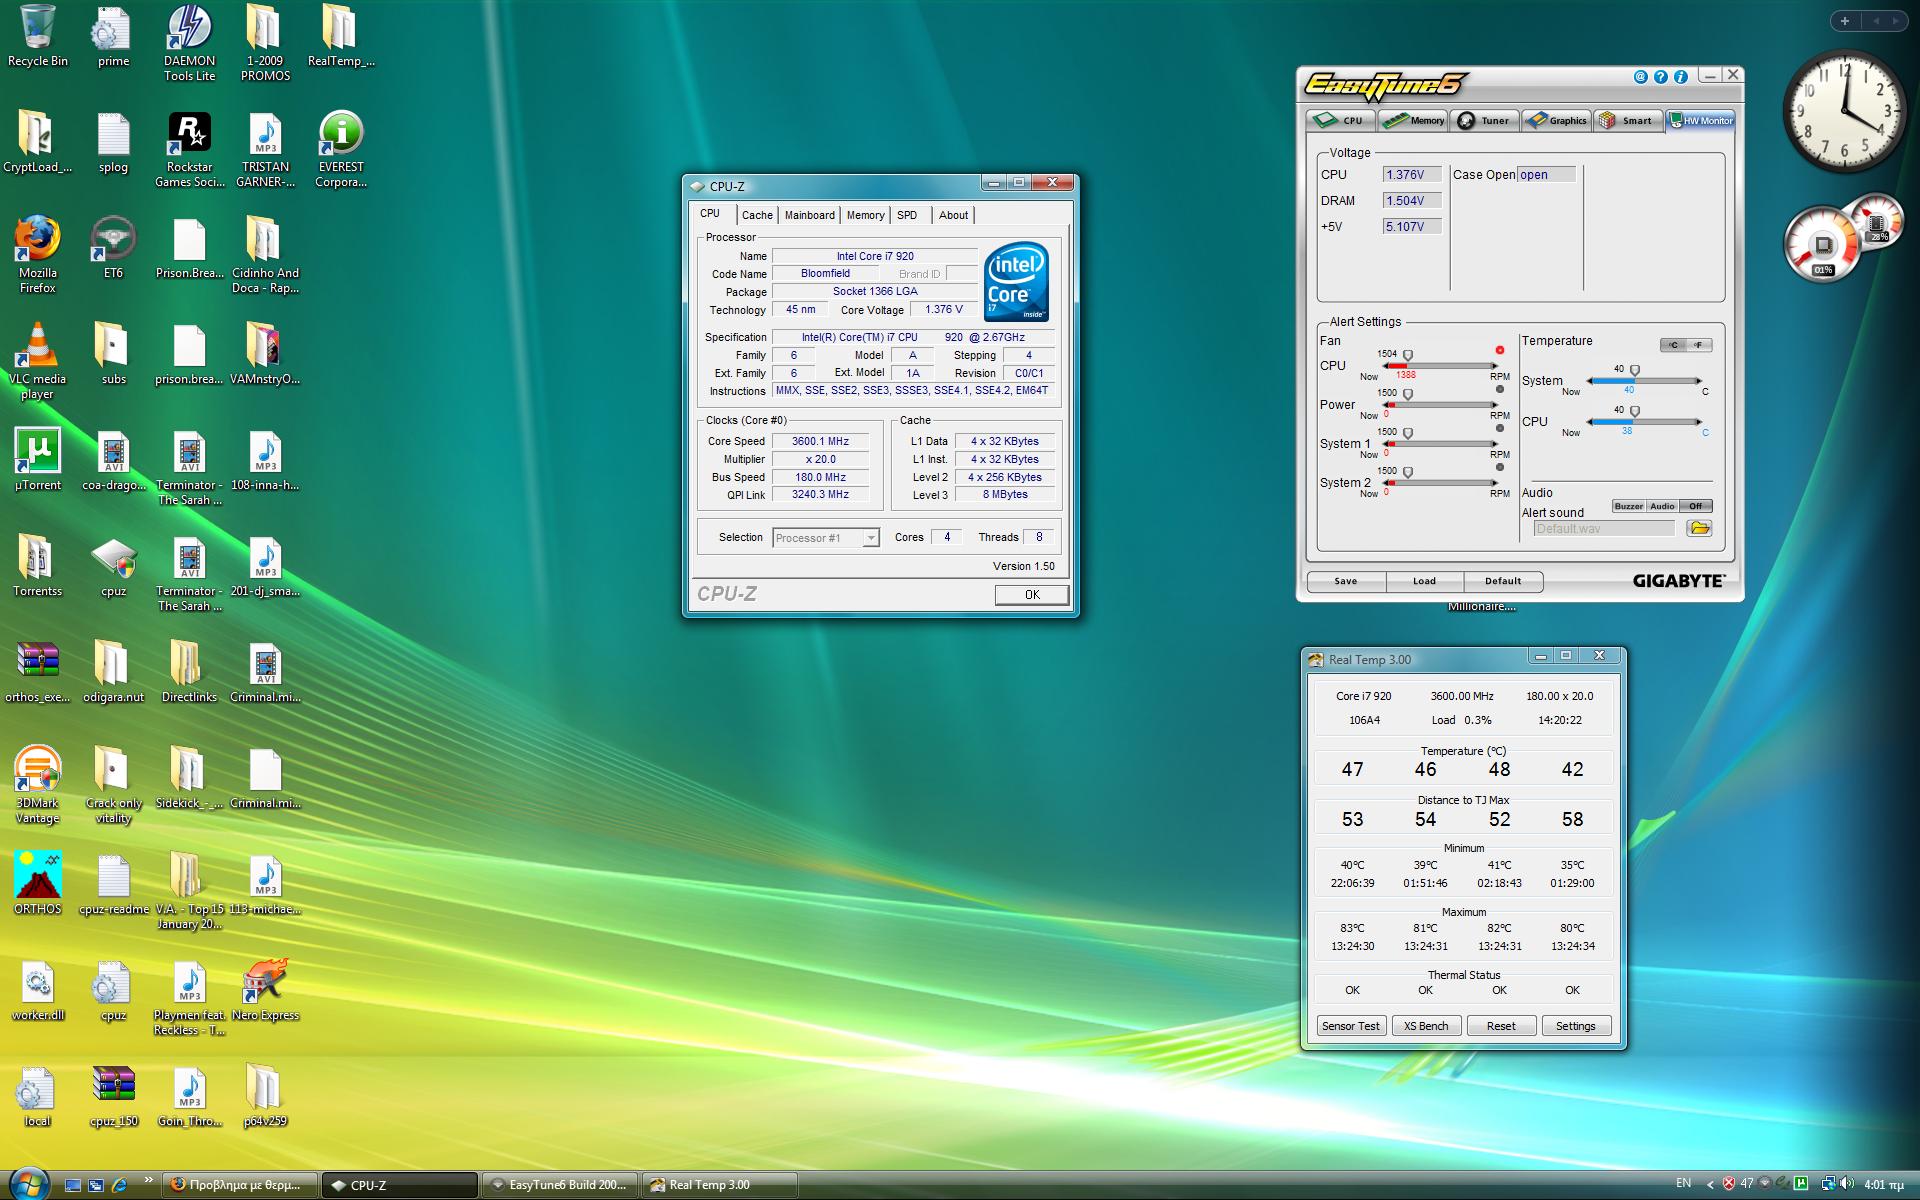Switch to CPU-Z Cache tab
This screenshot has width=1920, height=1200.
point(757,215)
